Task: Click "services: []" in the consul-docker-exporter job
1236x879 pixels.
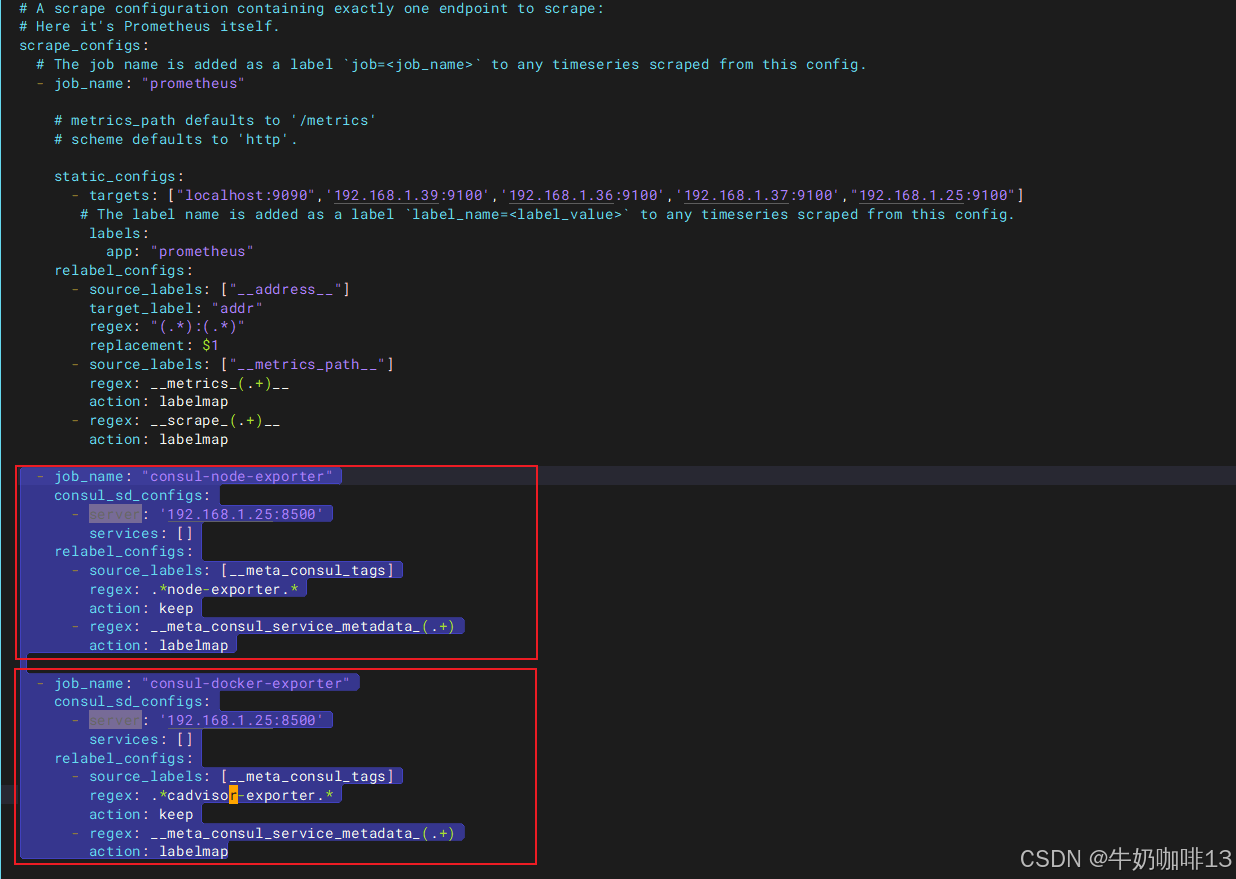Action: click(141, 739)
